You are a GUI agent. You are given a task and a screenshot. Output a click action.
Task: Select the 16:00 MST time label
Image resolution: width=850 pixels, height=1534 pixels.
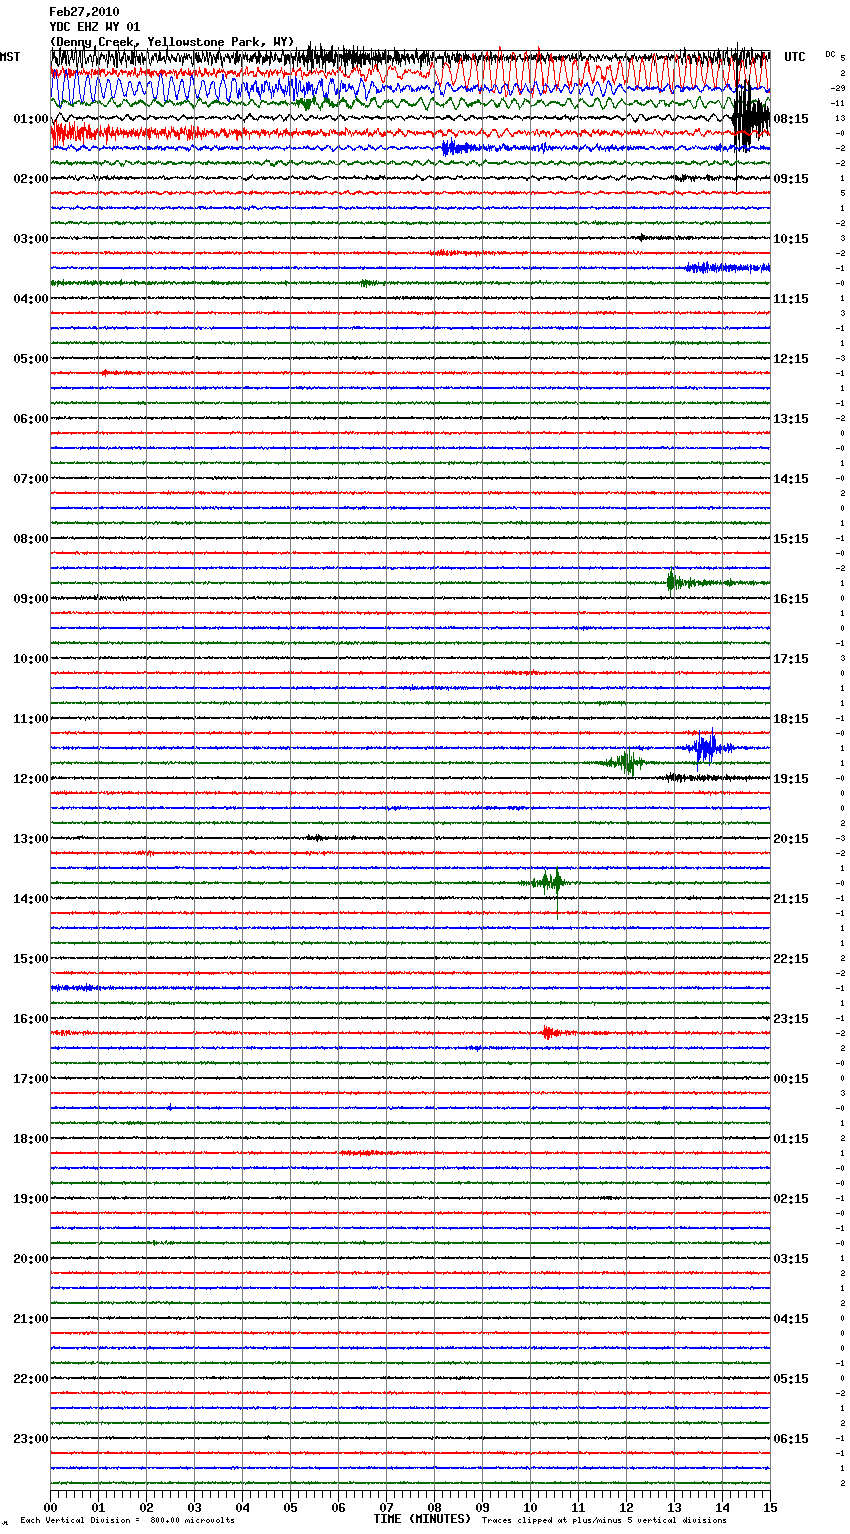click(31, 1019)
